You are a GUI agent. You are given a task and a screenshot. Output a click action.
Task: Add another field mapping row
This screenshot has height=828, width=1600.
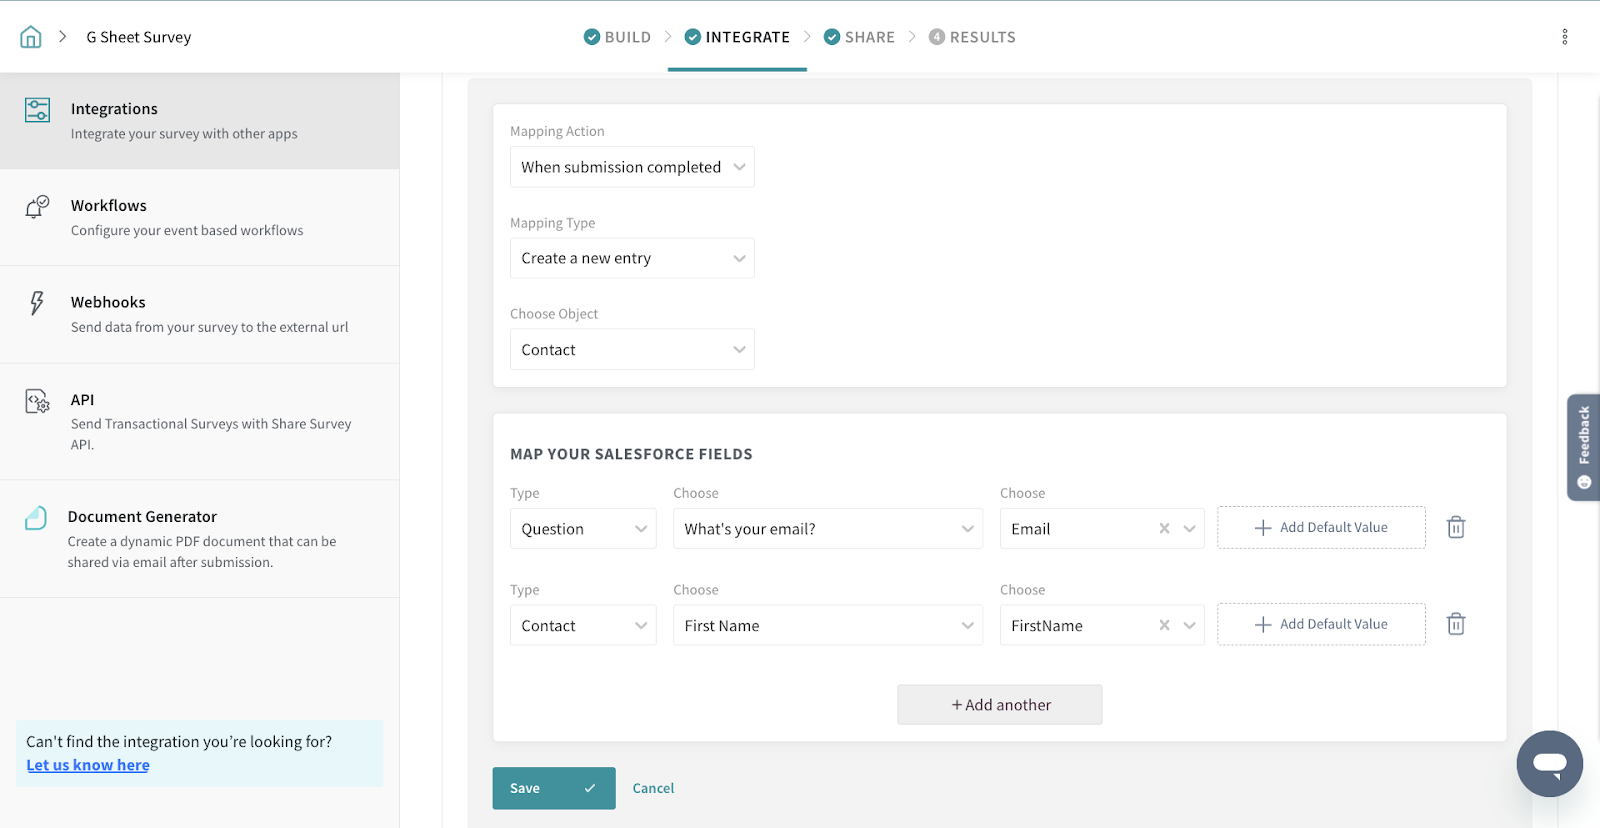[1000, 705]
